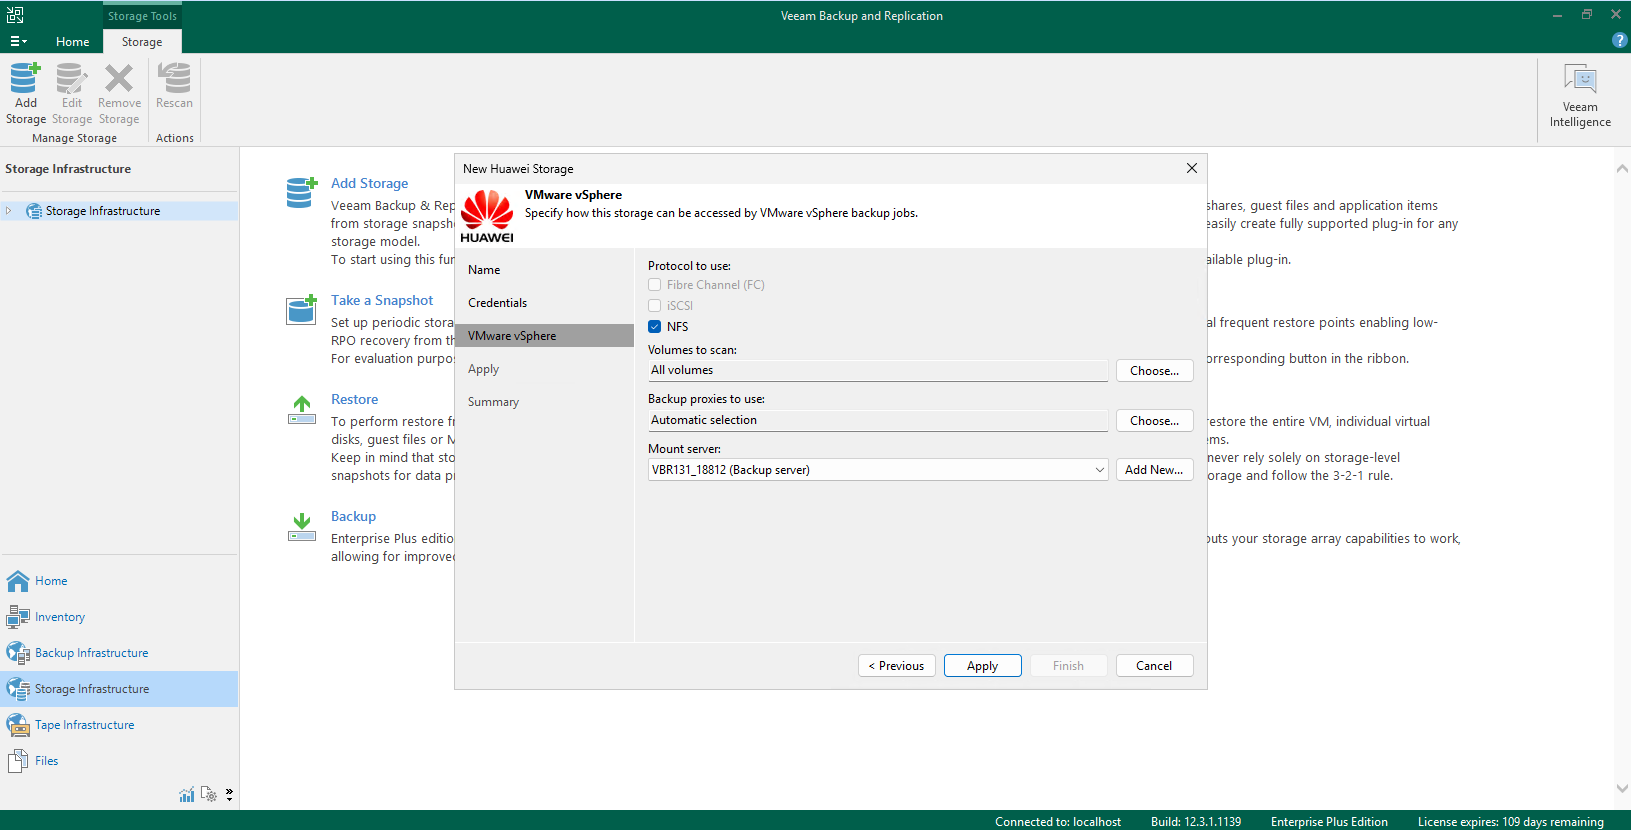Open the Restore link

coord(354,399)
